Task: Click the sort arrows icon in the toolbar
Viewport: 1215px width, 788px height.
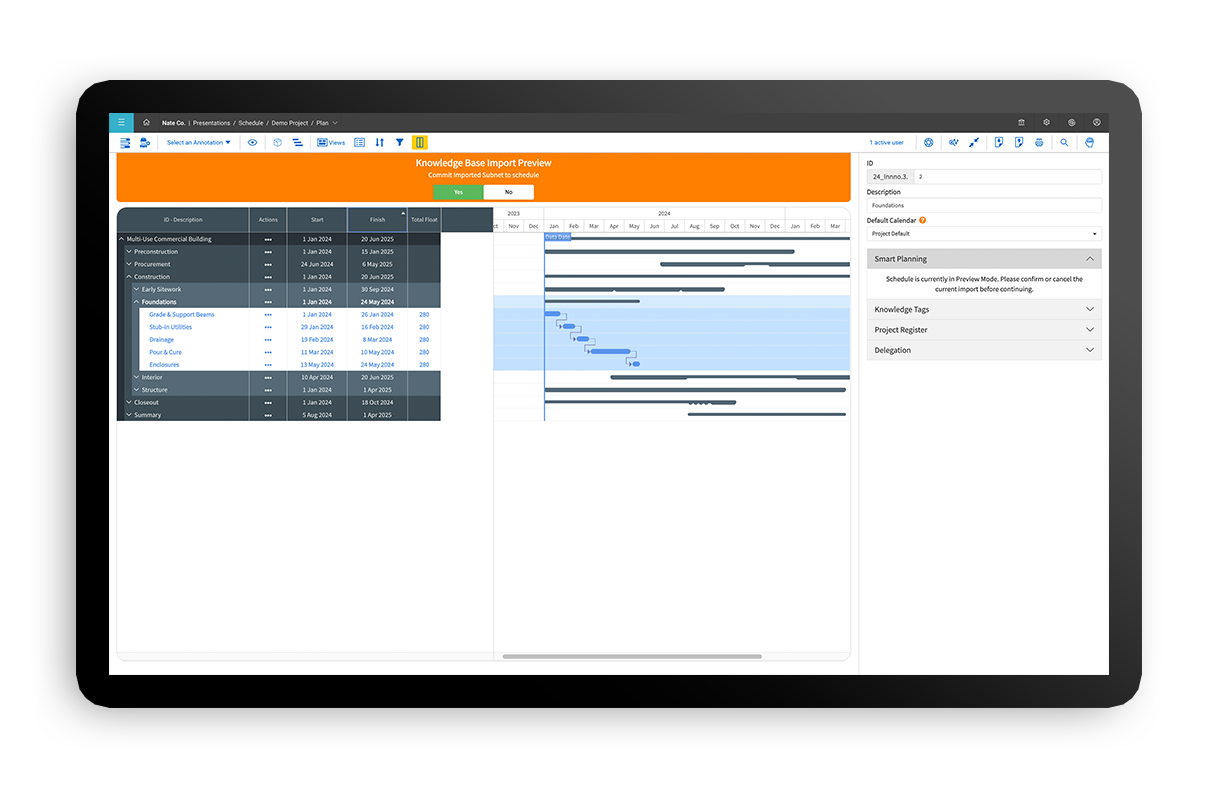Action: click(380, 143)
